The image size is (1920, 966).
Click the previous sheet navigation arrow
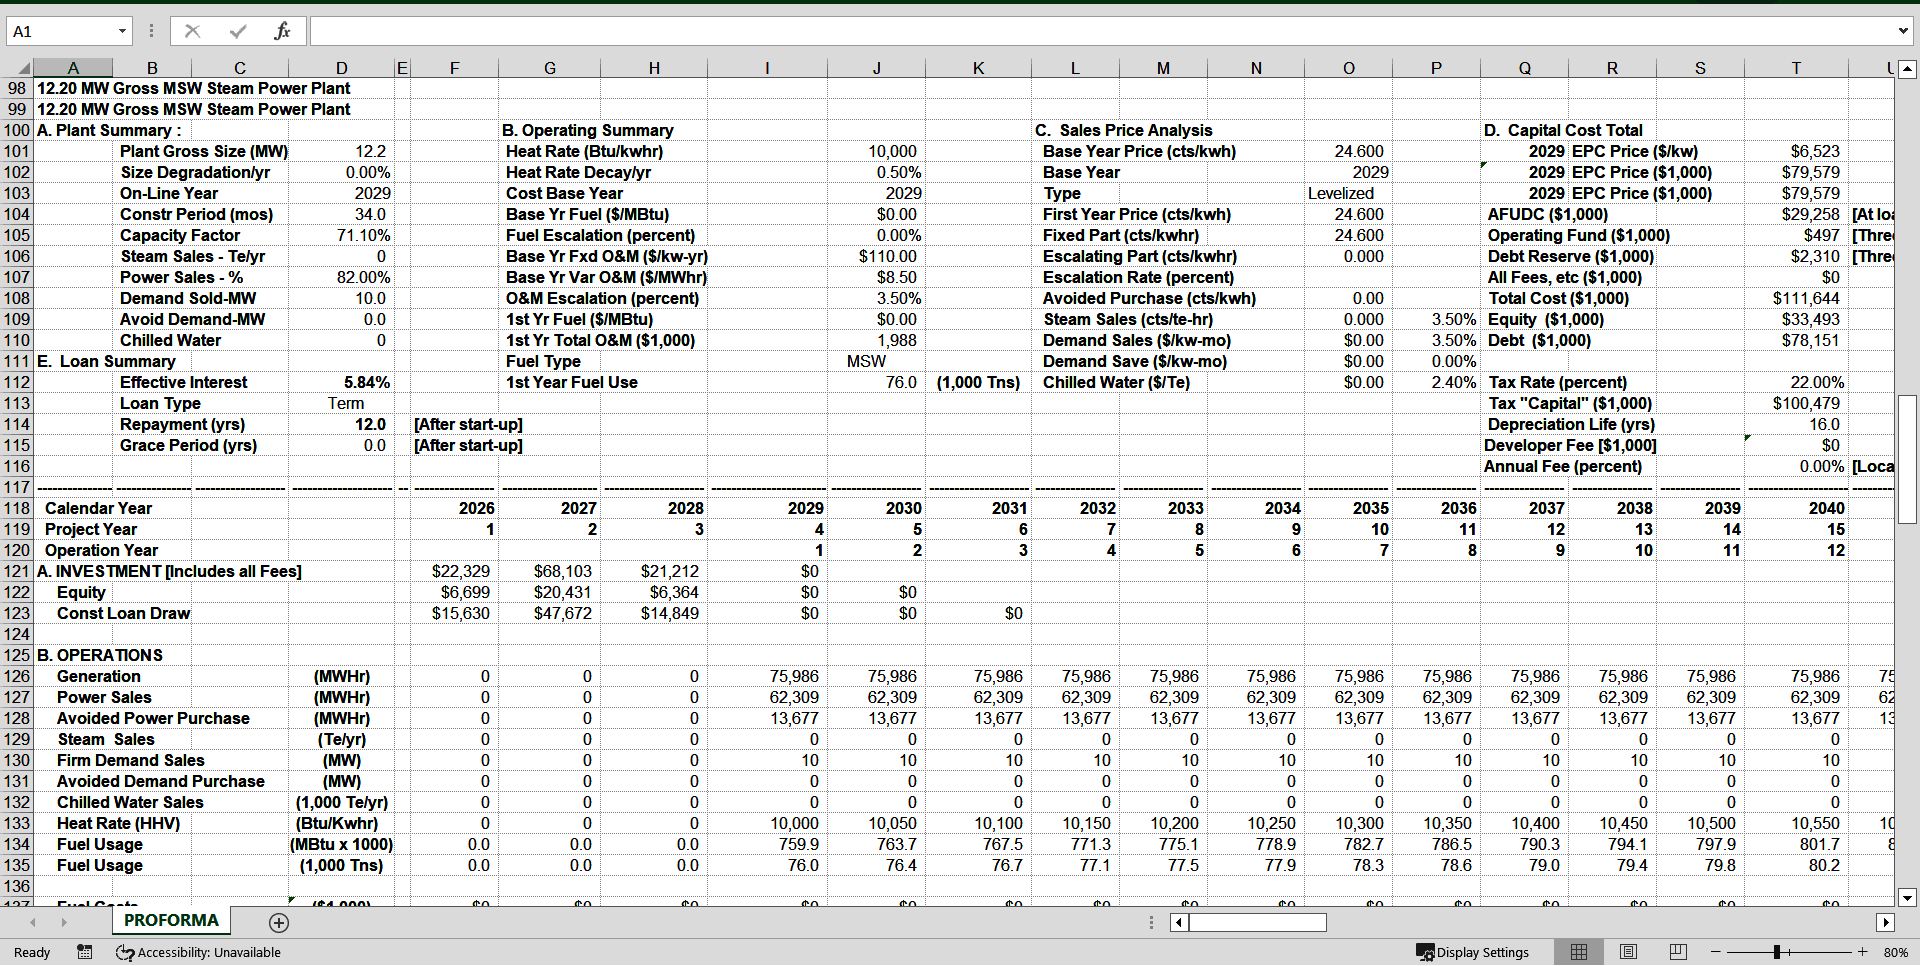[33, 920]
